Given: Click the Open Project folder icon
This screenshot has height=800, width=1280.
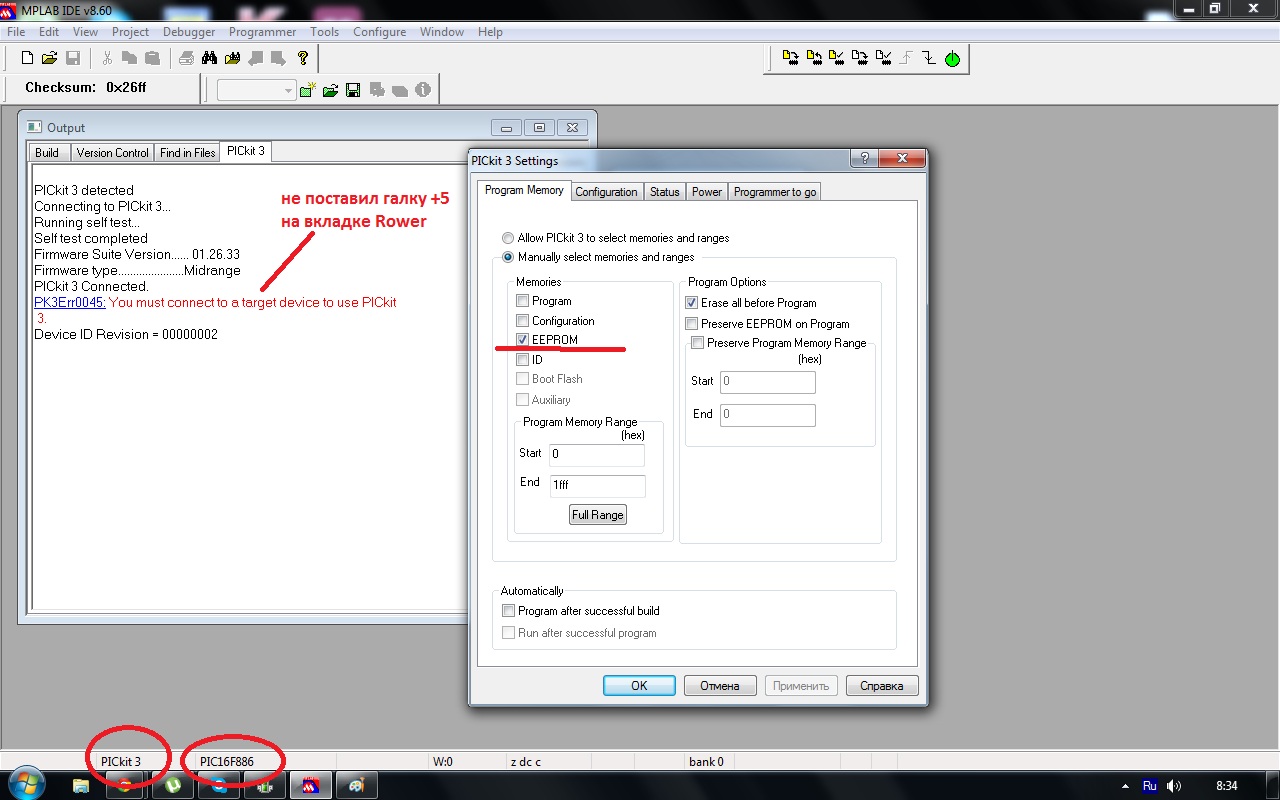Looking at the screenshot, I should (330, 90).
